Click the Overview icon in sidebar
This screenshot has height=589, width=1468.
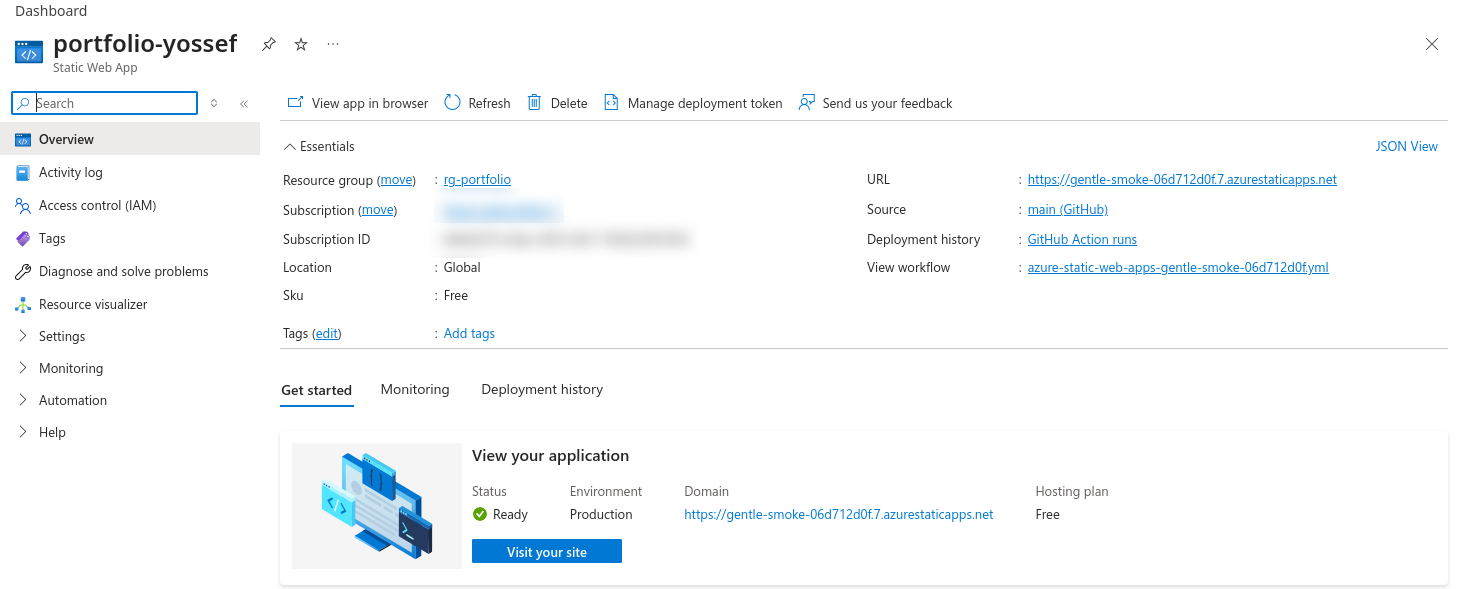click(23, 139)
